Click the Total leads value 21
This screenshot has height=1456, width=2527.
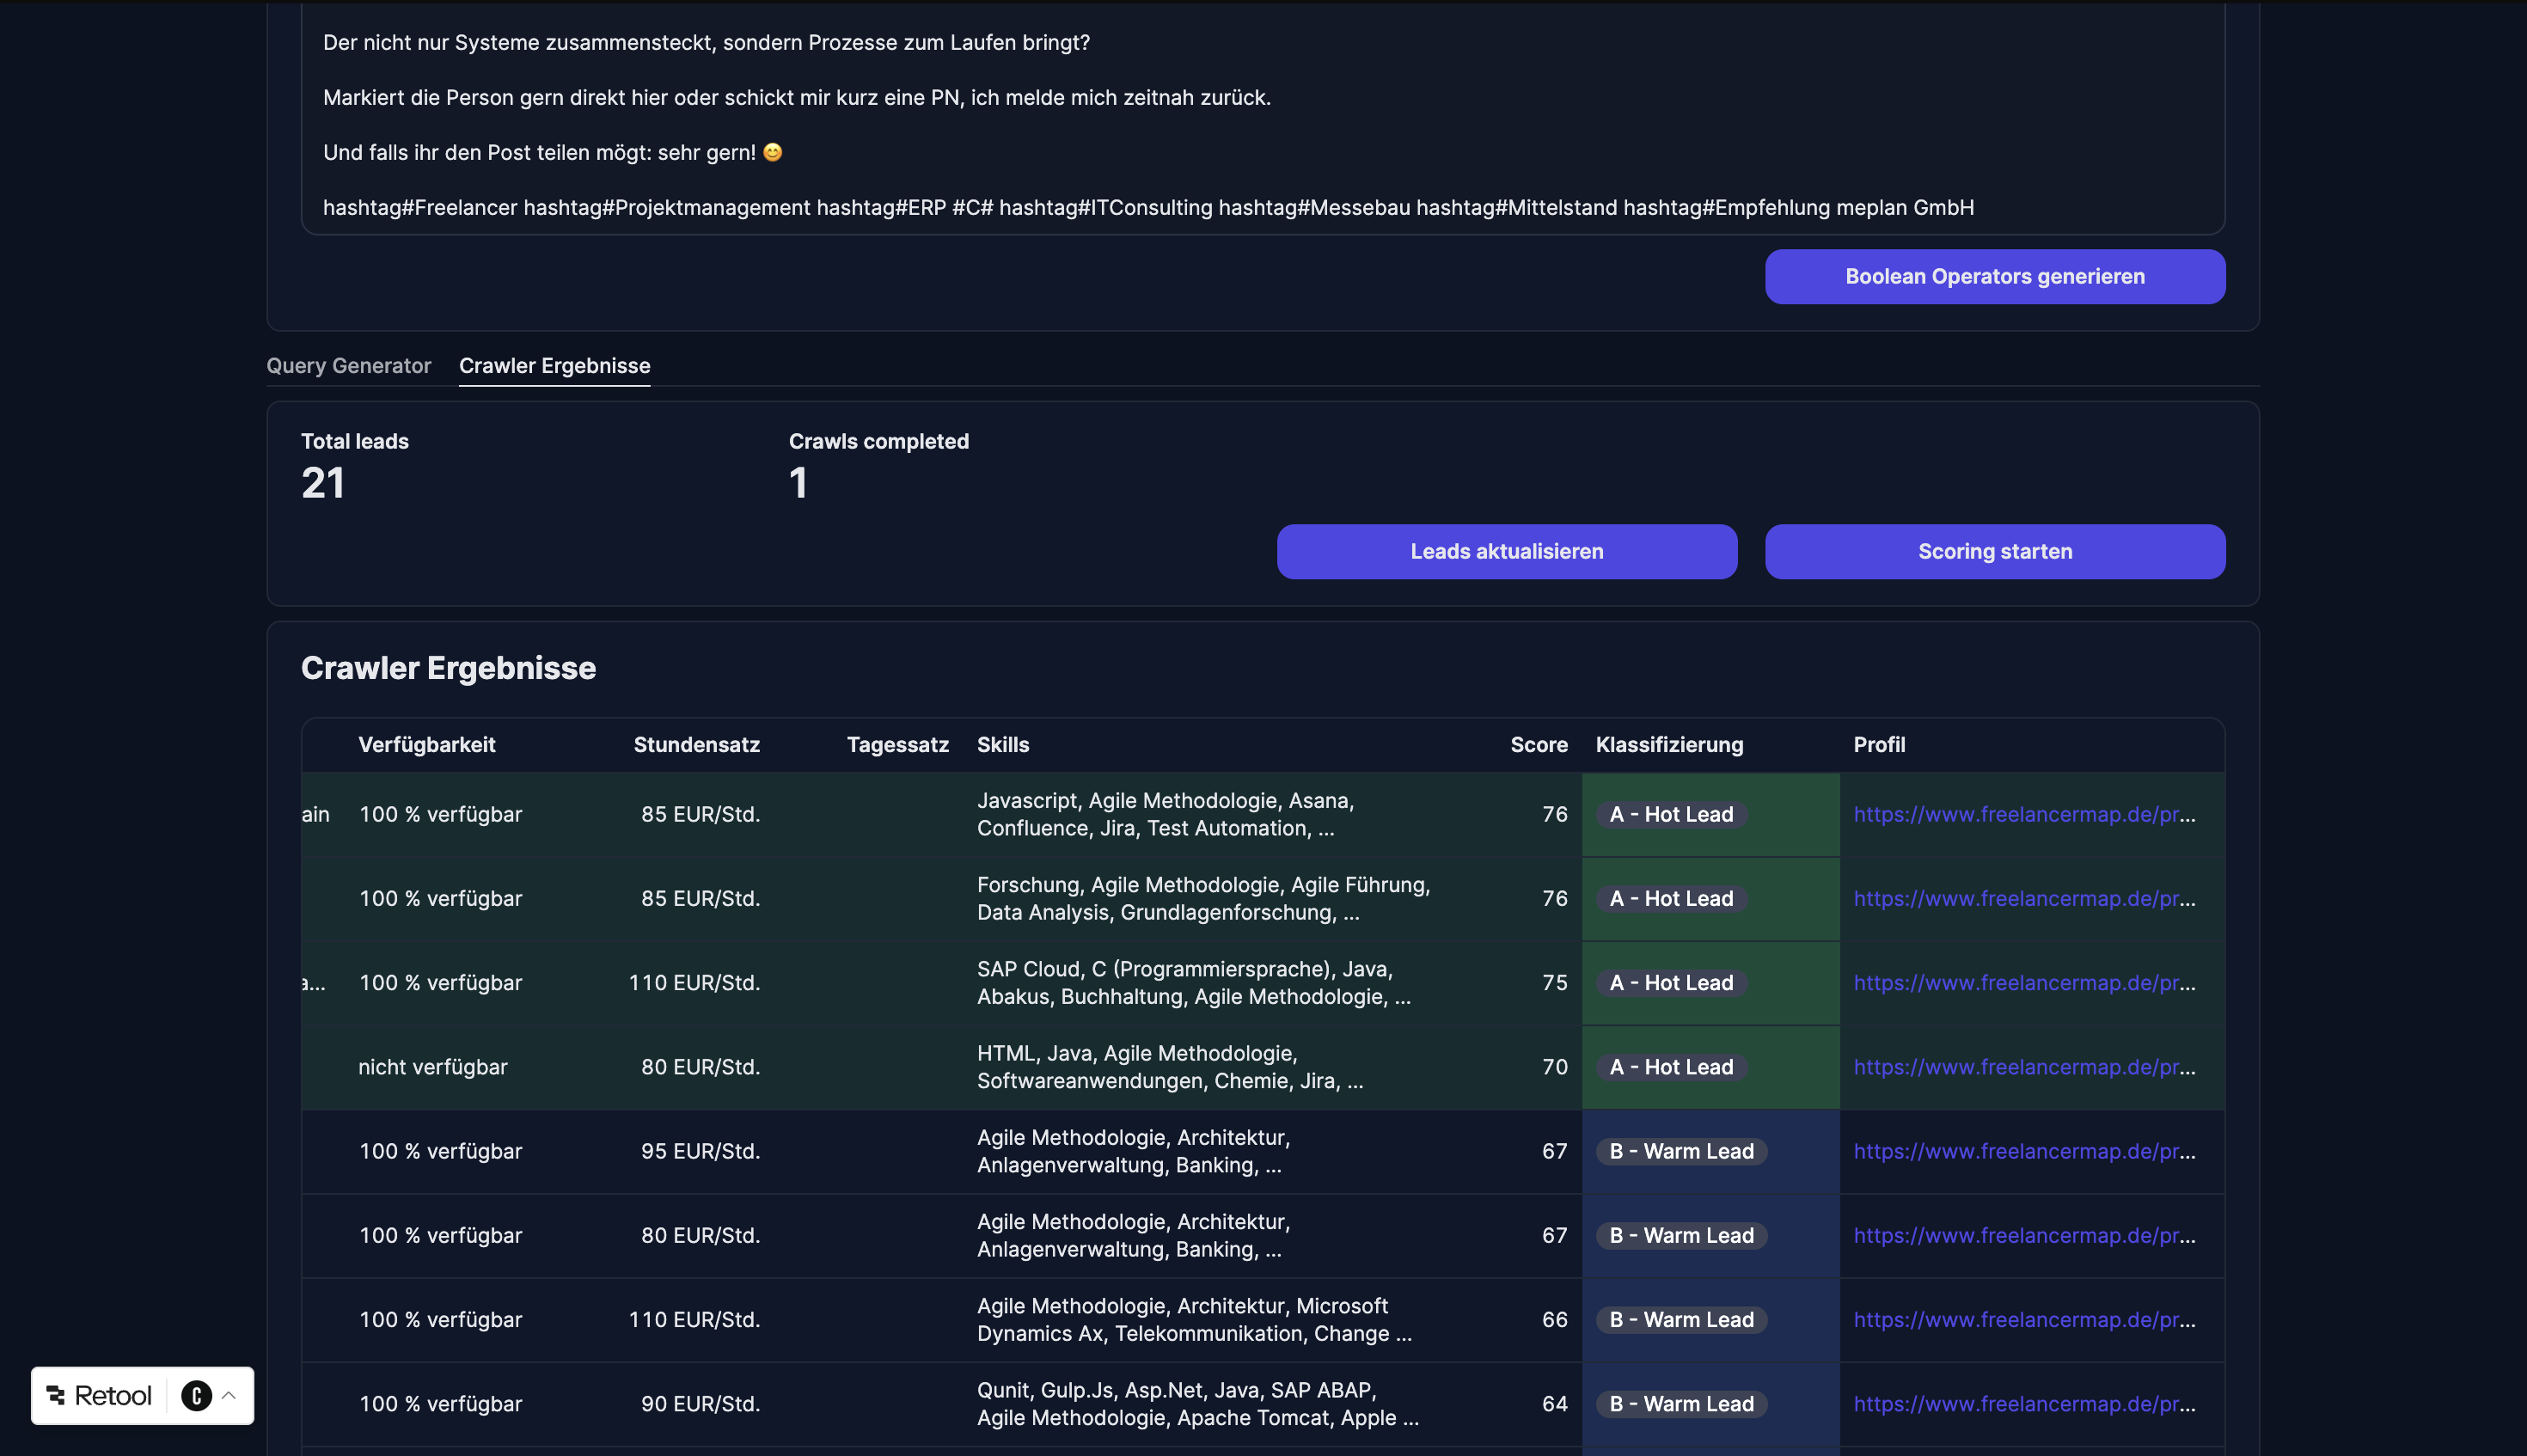point(323,483)
